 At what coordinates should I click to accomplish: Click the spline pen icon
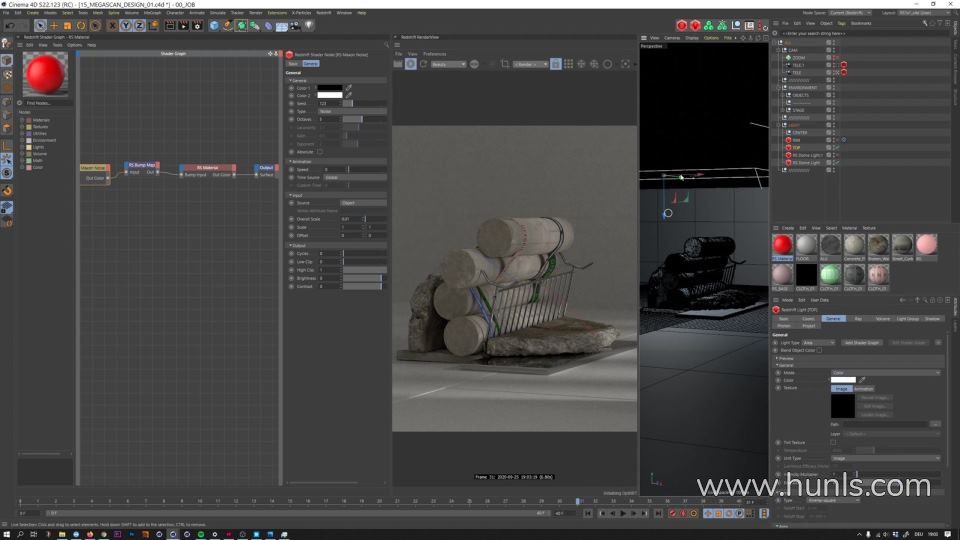click(x=227, y=26)
